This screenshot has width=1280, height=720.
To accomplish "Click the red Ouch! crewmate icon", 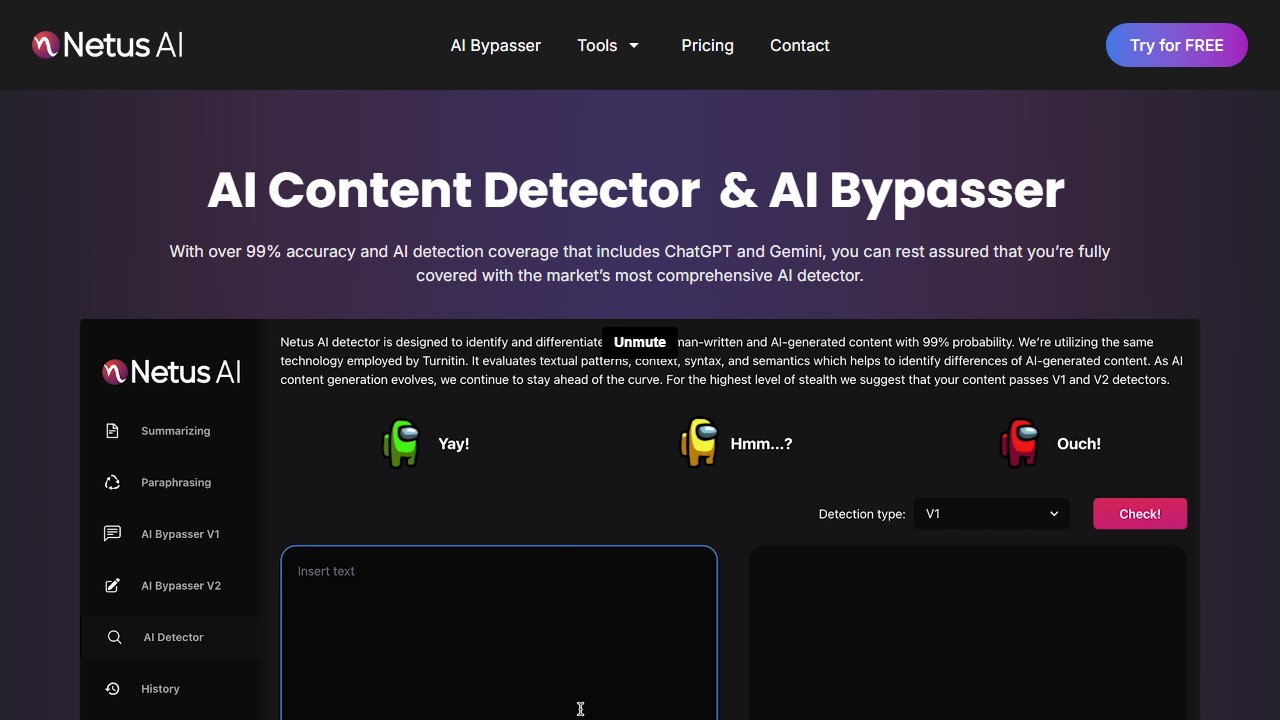I will coord(1020,443).
